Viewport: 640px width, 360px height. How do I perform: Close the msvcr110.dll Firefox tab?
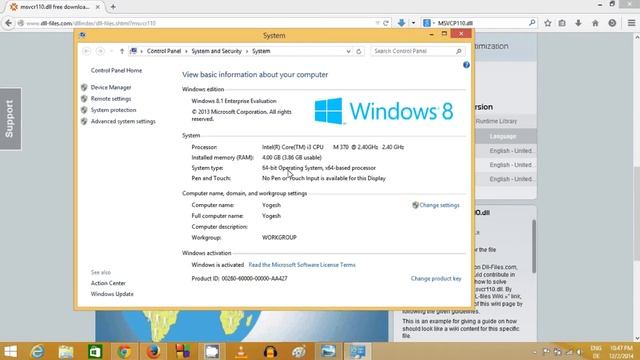(98, 7)
